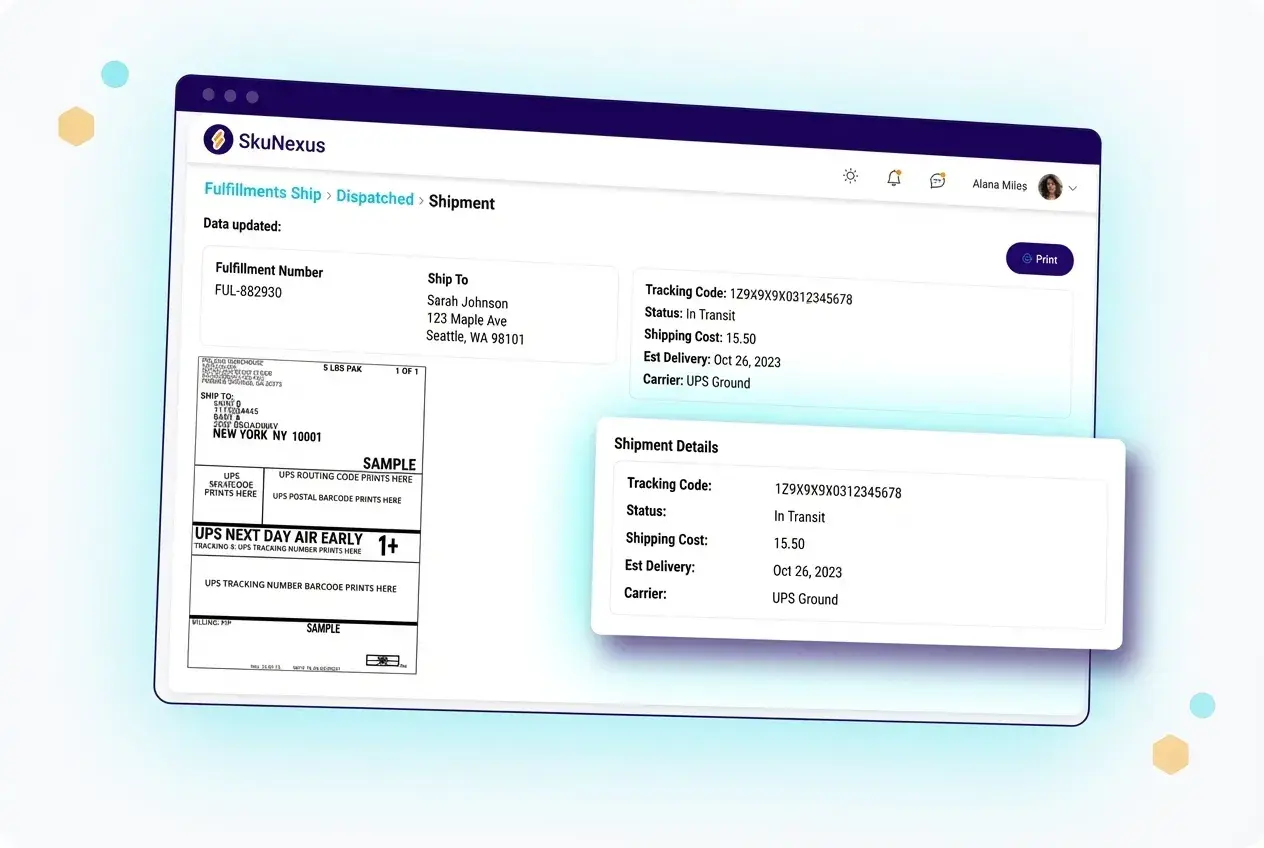The height and width of the screenshot is (848, 1264).
Task: Select the Shipment breadcrumb entry
Action: [x=461, y=202]
